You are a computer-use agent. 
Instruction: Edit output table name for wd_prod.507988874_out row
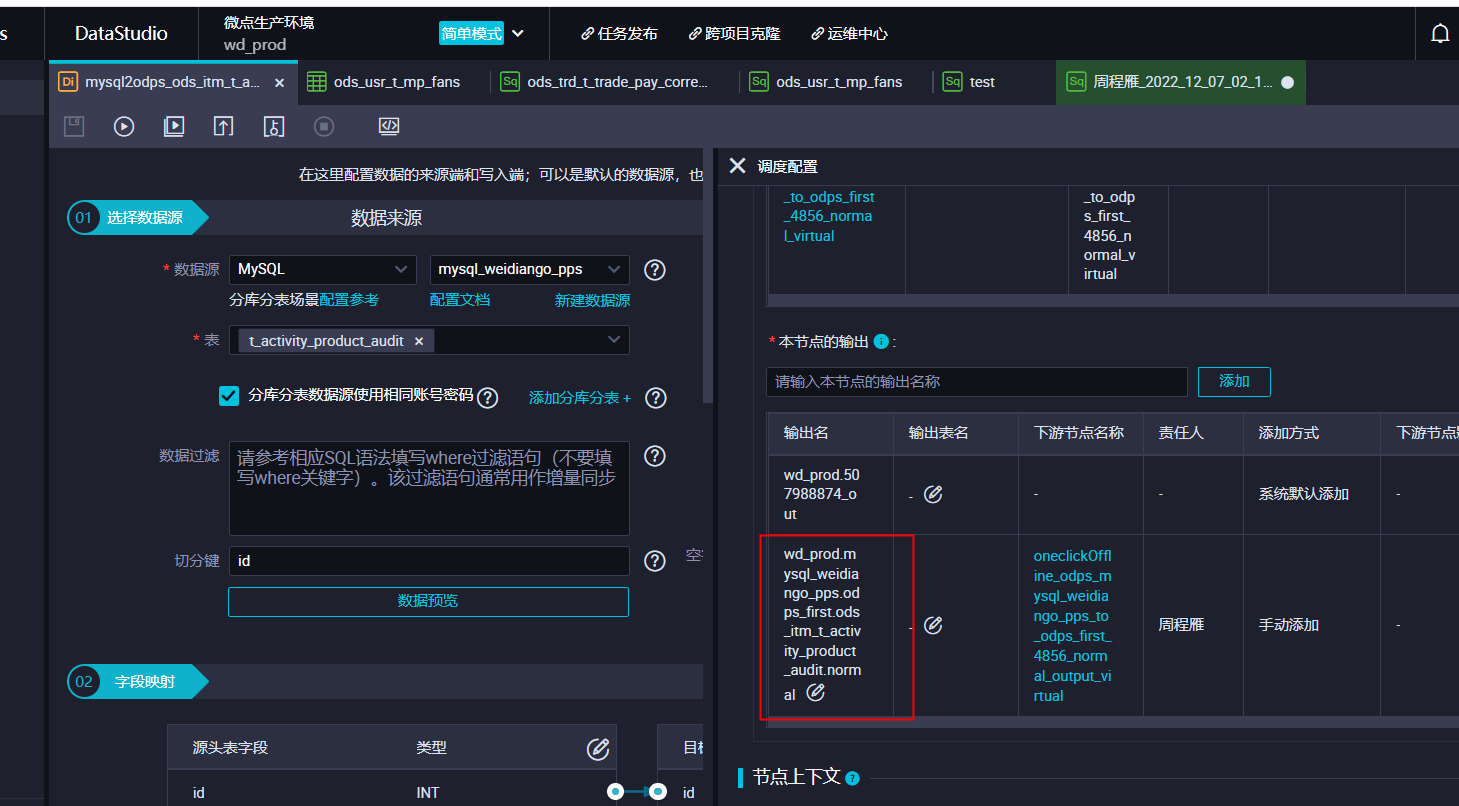pos(933,494)
